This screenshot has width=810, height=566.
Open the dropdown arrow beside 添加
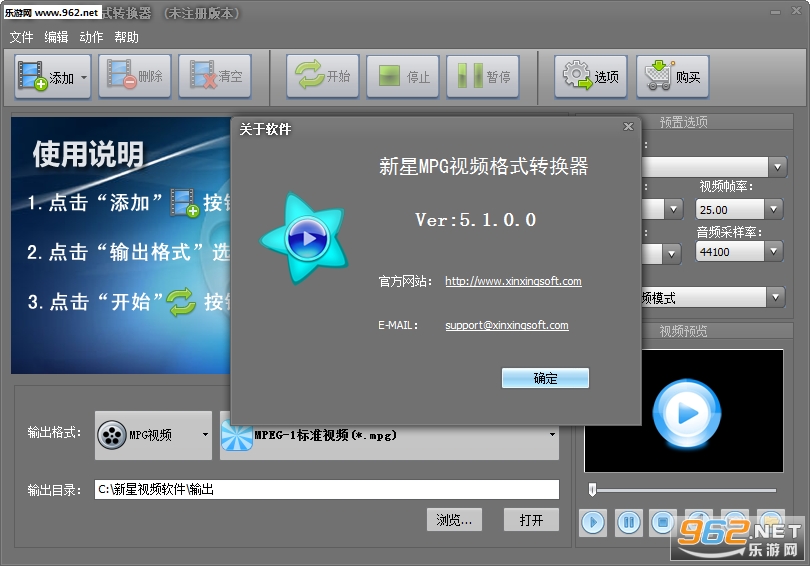pos(84,77)
